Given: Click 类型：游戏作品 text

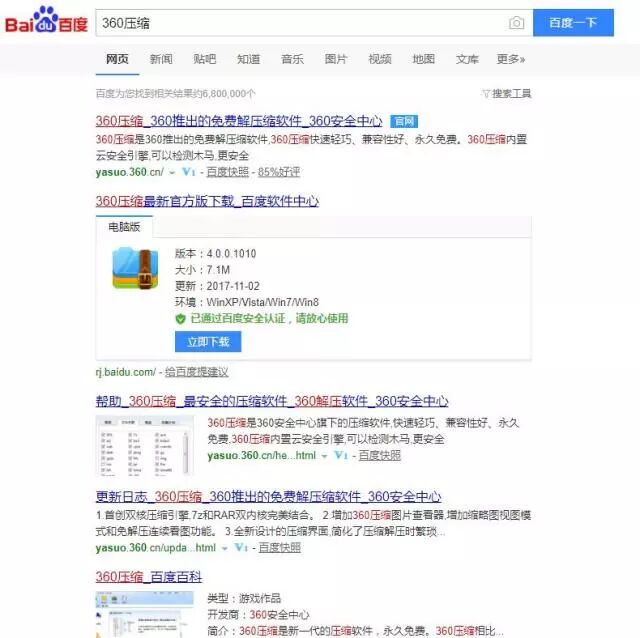Looking at the screenshot, I should tap(244, 599).
